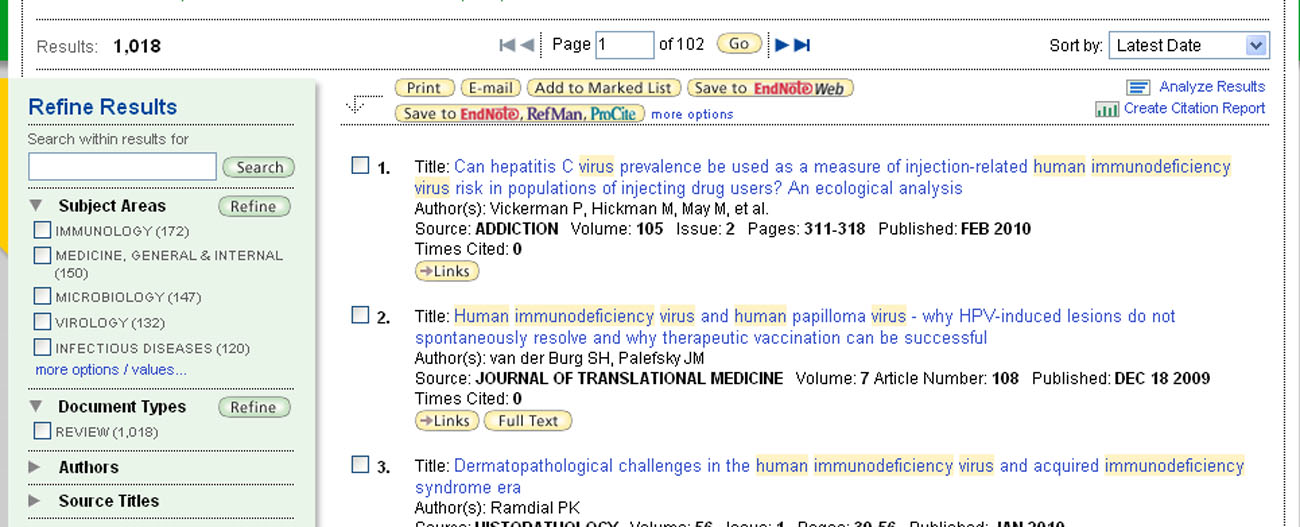
Task: Jump to the last results page
Action: click(x=802, y=45)
